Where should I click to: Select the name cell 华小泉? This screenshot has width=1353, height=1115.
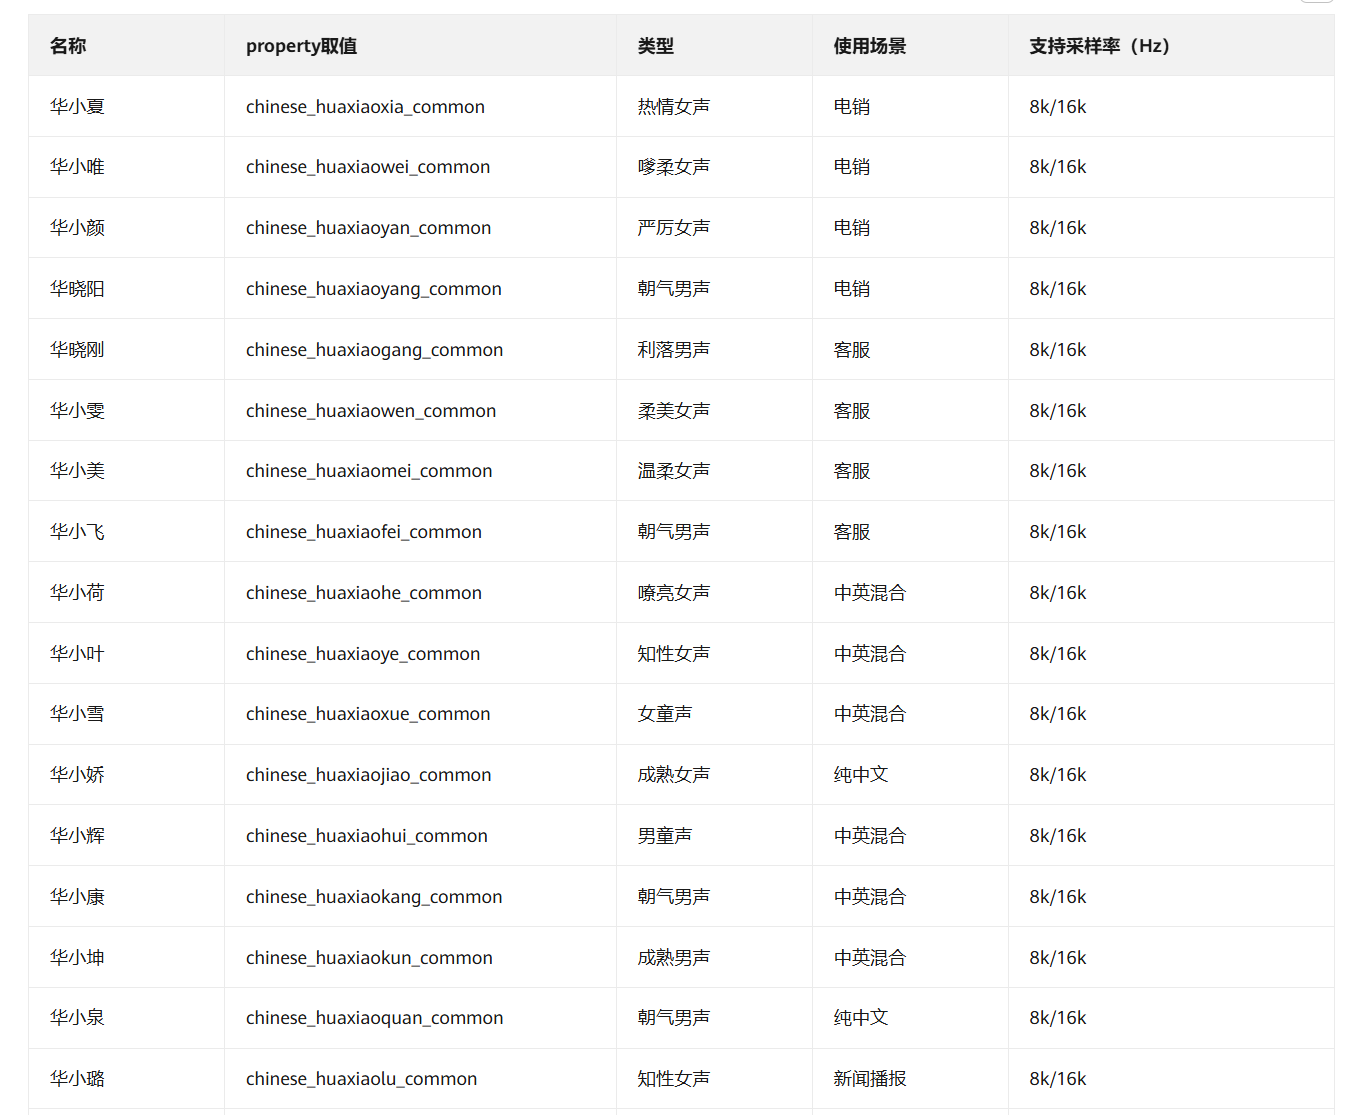pos(77,1018)
